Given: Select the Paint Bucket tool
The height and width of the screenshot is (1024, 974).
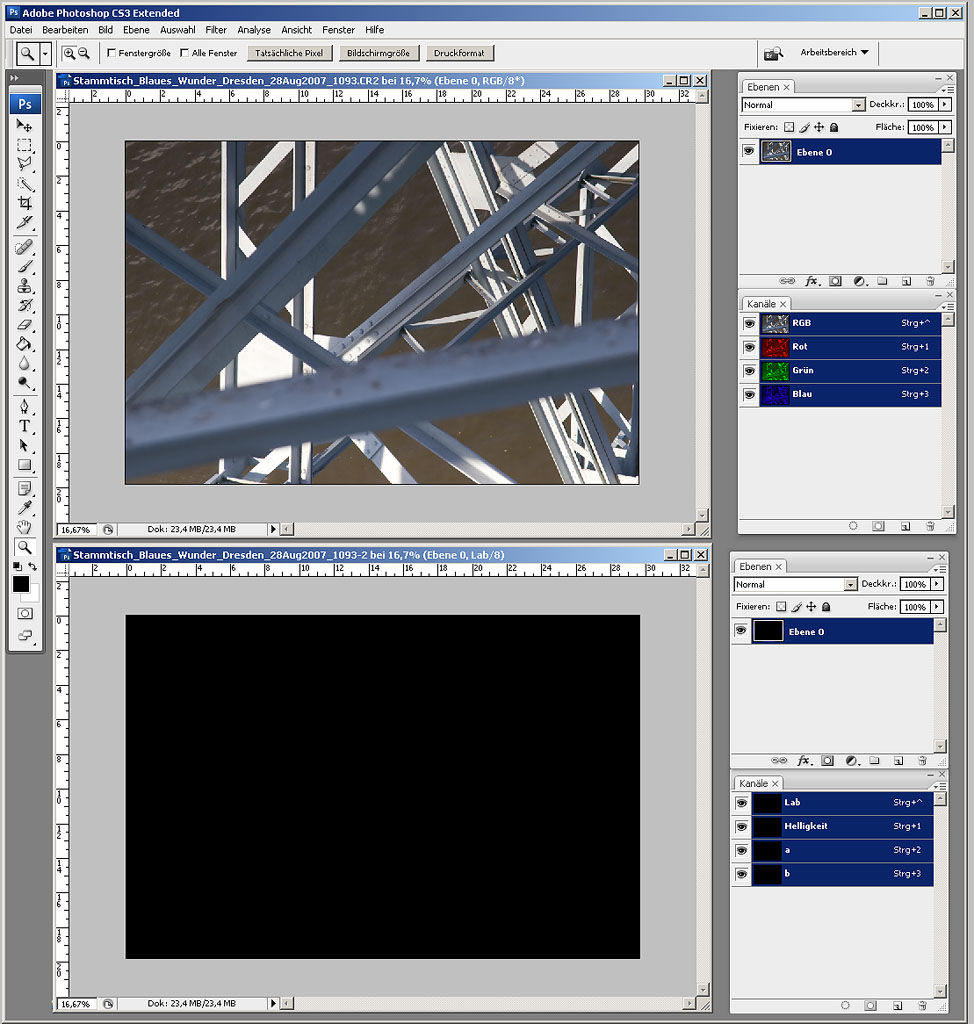Looking at the screenshot, I should coord(25,345).
